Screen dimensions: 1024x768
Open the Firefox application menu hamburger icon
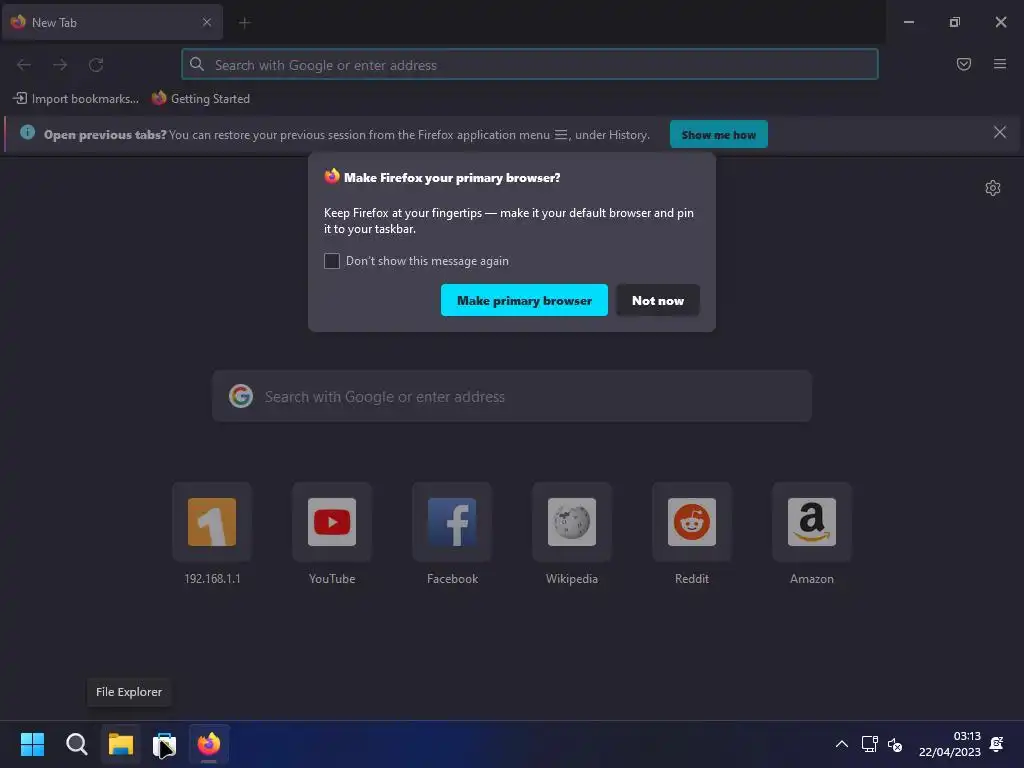999,64
